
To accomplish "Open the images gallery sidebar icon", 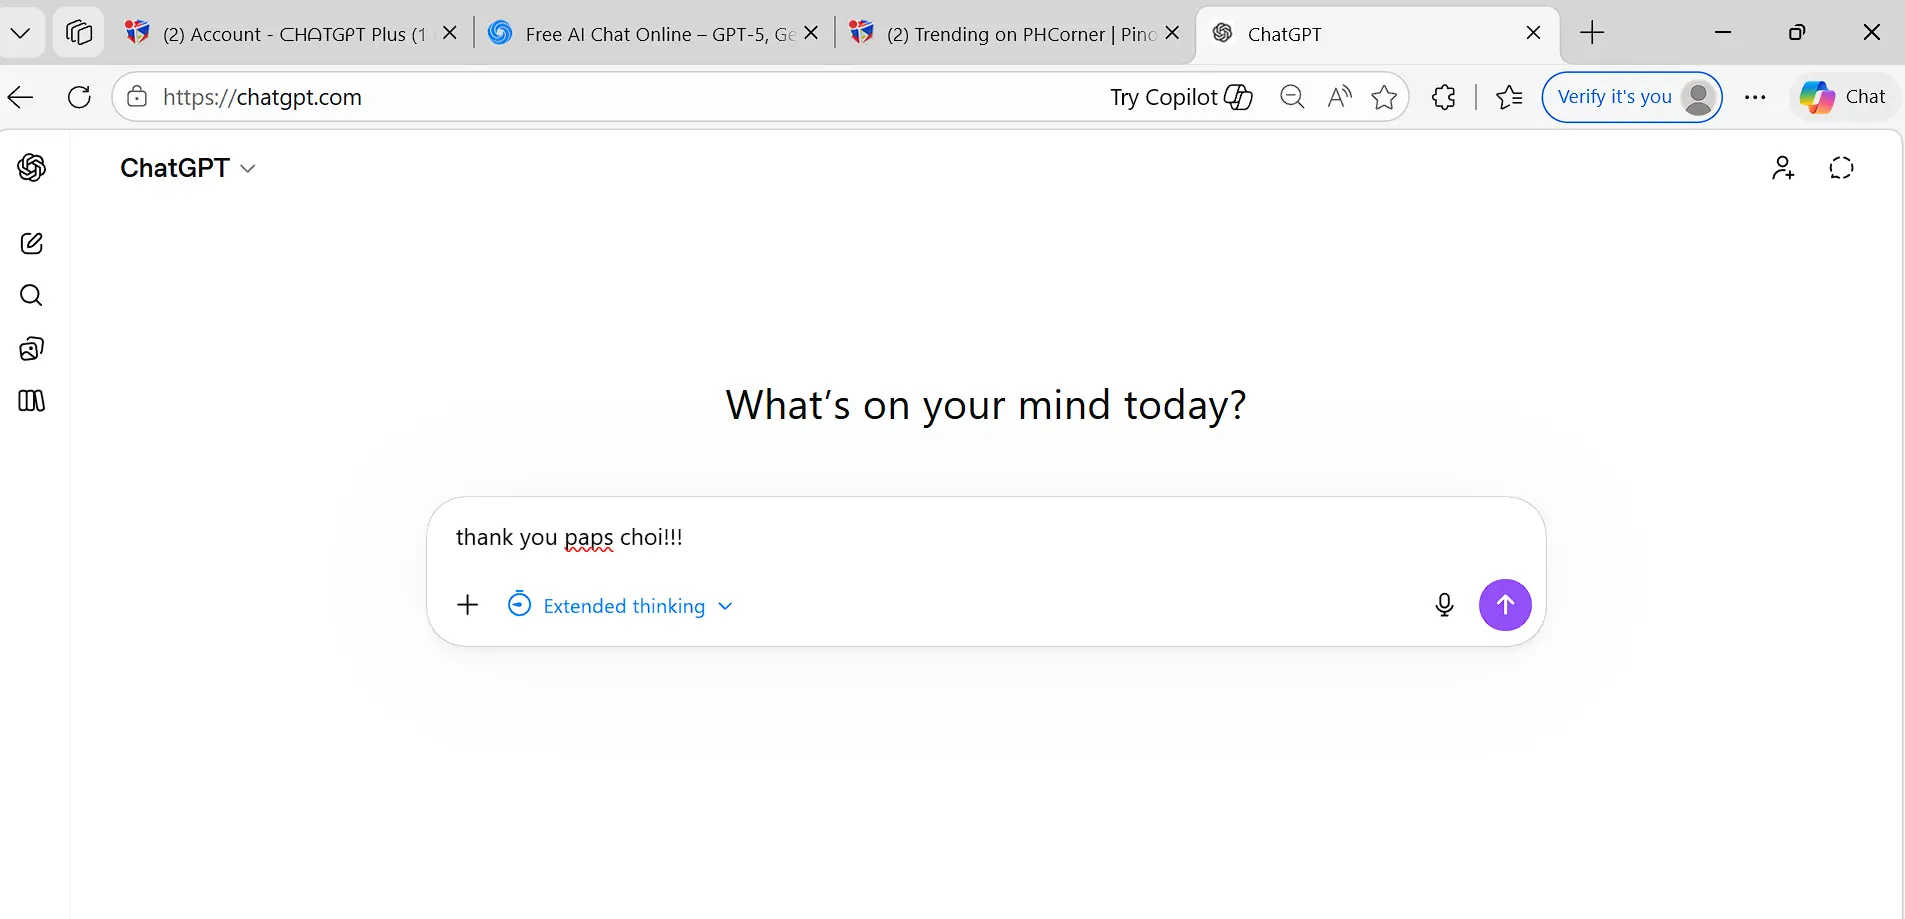I will (x=32, y=348).
